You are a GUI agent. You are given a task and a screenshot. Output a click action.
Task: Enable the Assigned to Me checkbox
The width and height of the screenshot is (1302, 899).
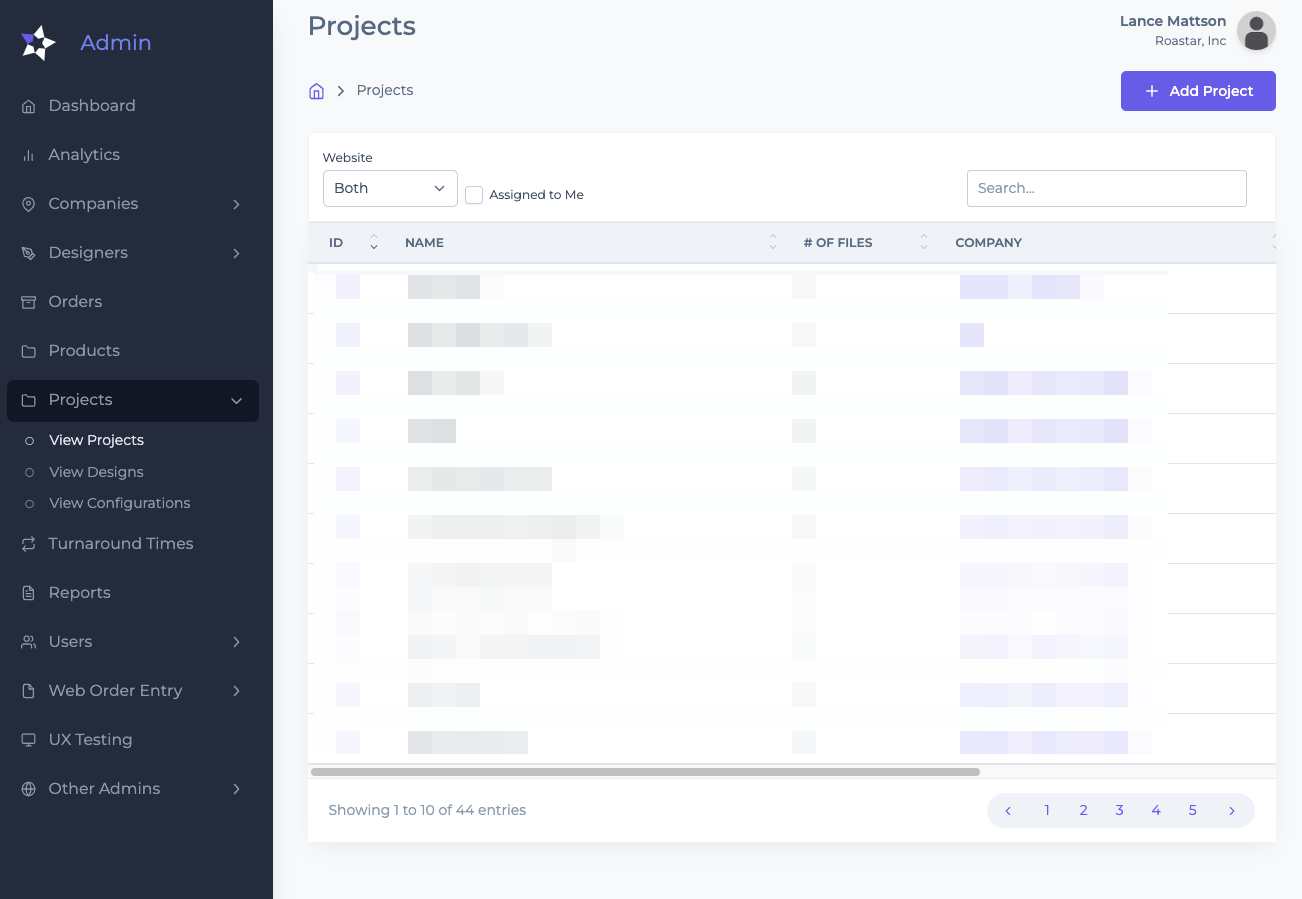click(x=474, y=195)
